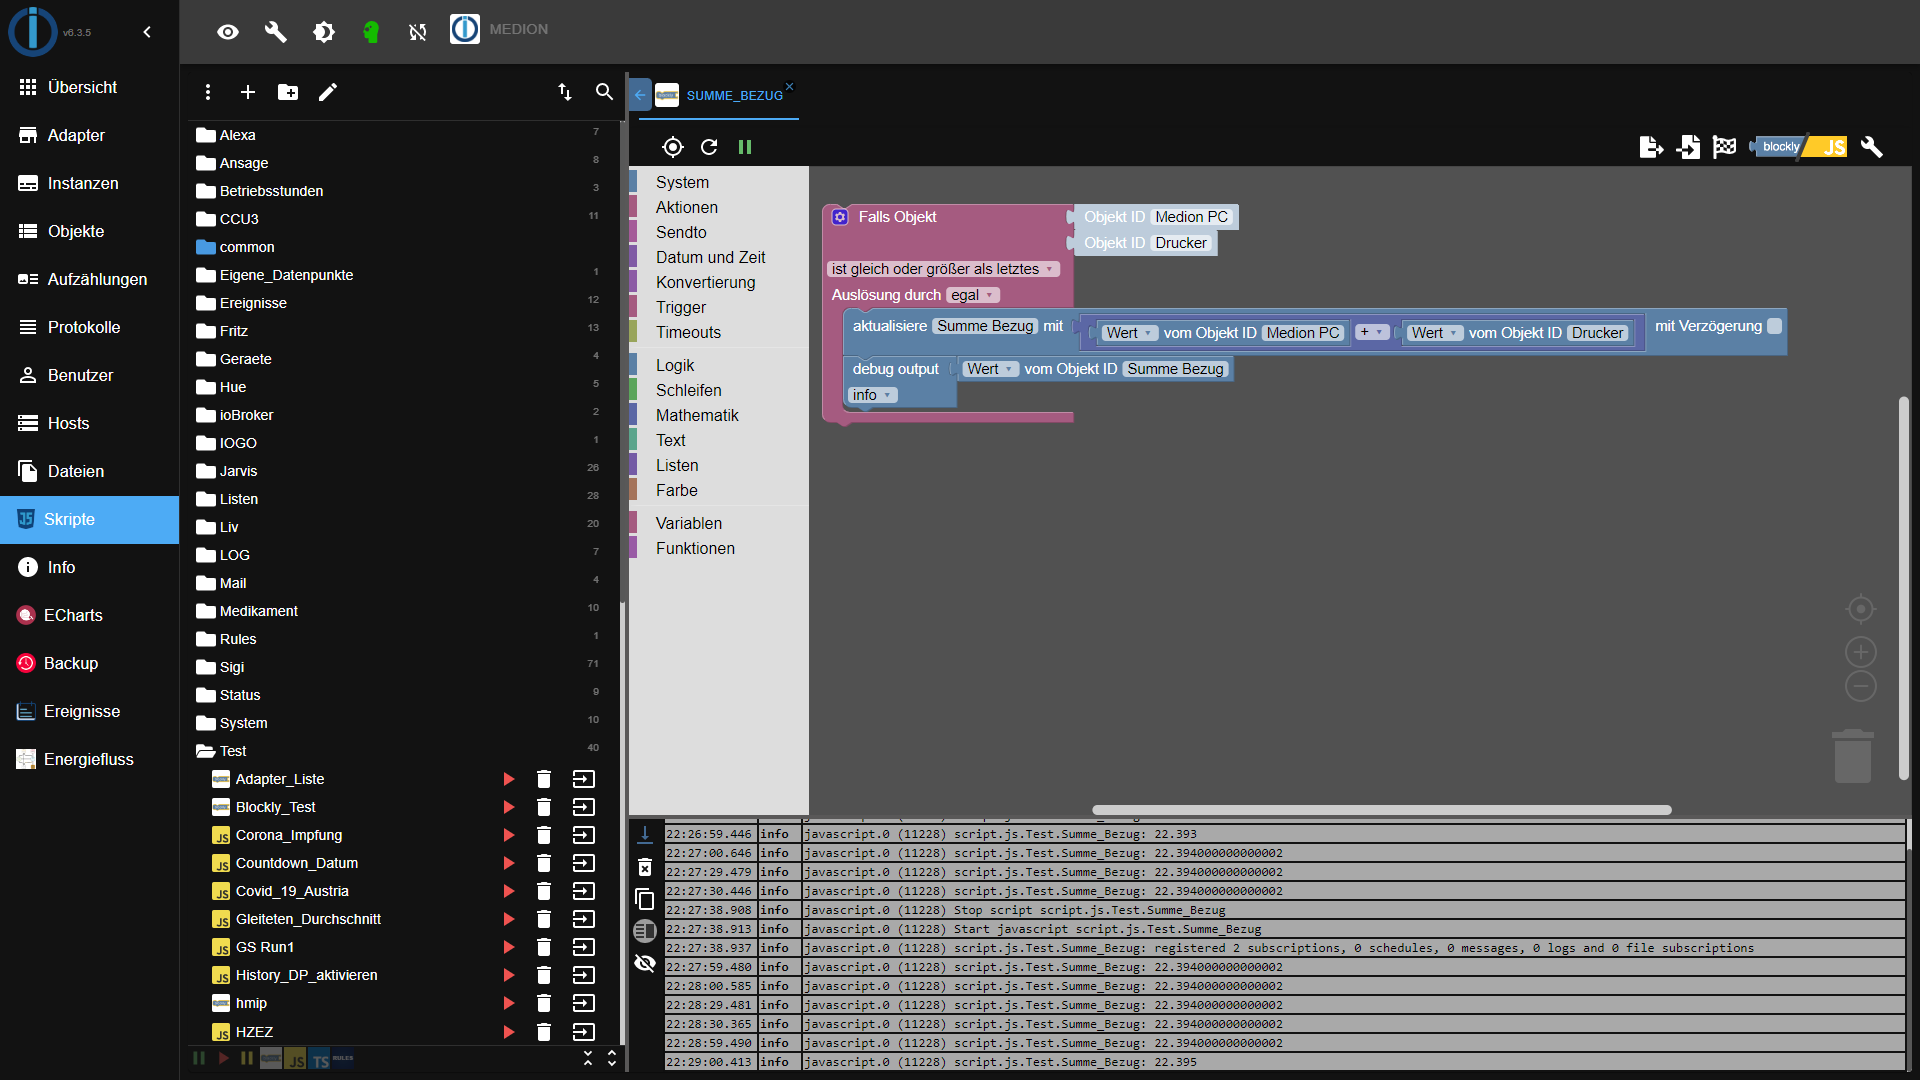Click the check blocks flag icon
The height and width of the screenshot is (1080, 1920).
(1724, 147)
